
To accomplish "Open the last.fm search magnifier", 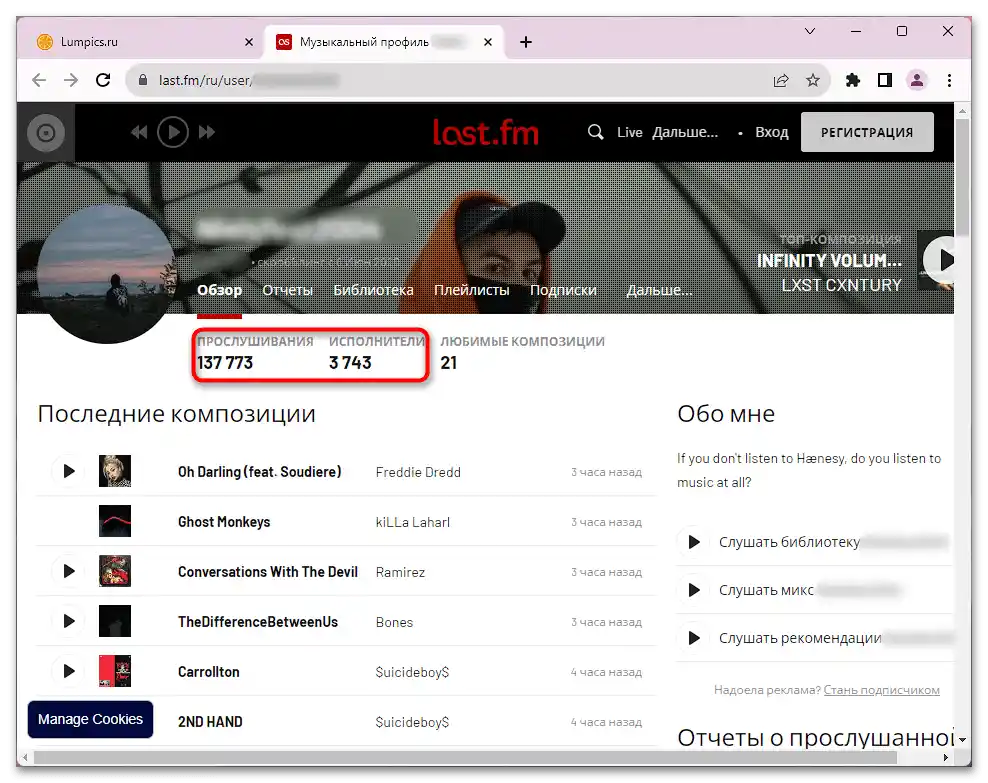I will 595,132.
